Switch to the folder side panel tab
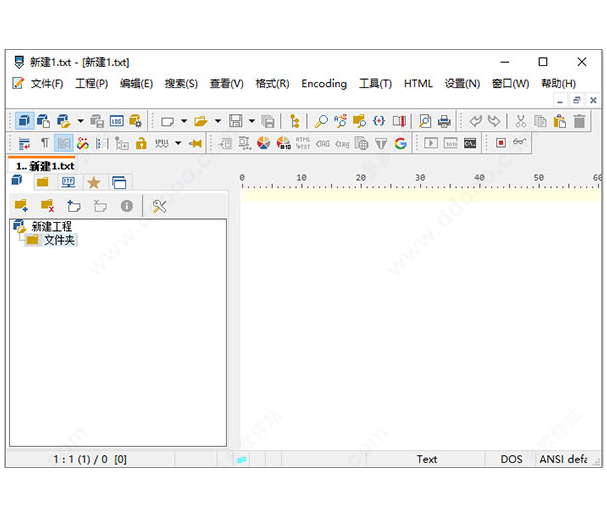 (x=43, y=182)
